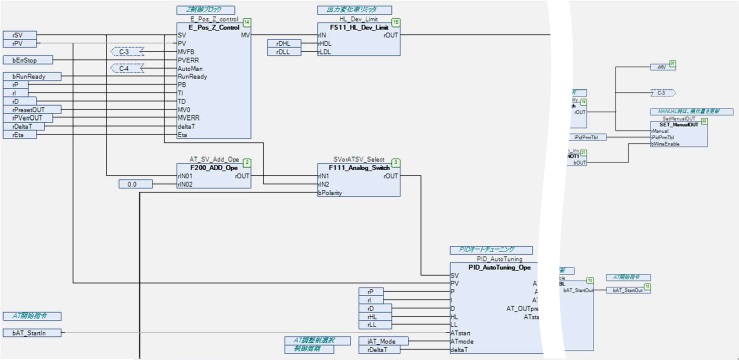The image size is (739, 360).
Task: Select the rDHL input on HL_Dev_Limit
Action: pos(284,43)
